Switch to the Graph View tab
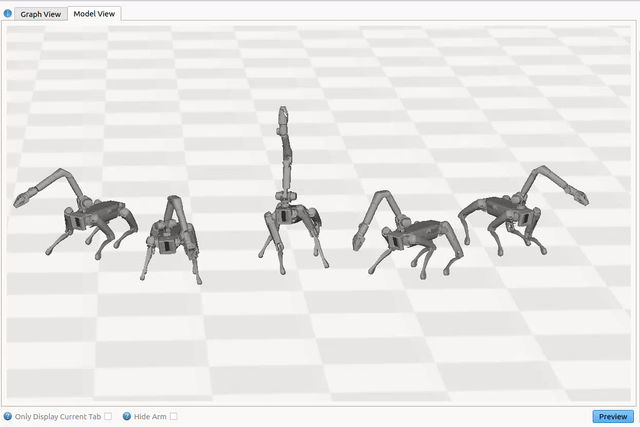 pyautogui.click(x=41, y=14)
